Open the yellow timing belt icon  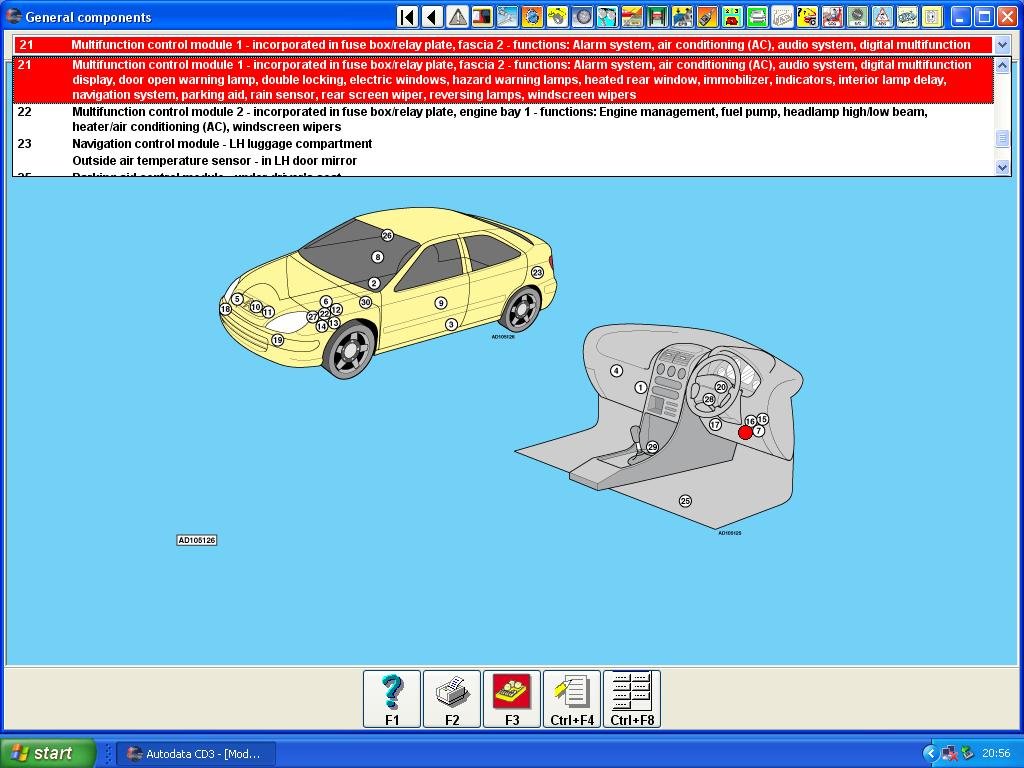tap(557, 16)
